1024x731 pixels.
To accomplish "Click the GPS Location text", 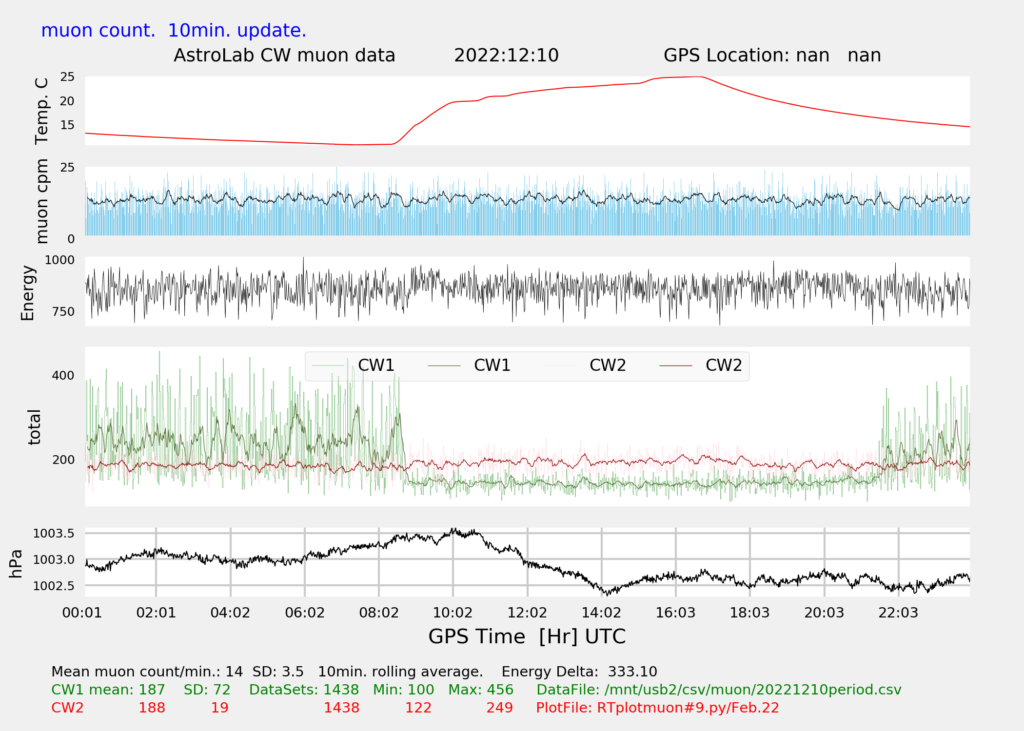I will pyautogui.click(x=772, y=55).
